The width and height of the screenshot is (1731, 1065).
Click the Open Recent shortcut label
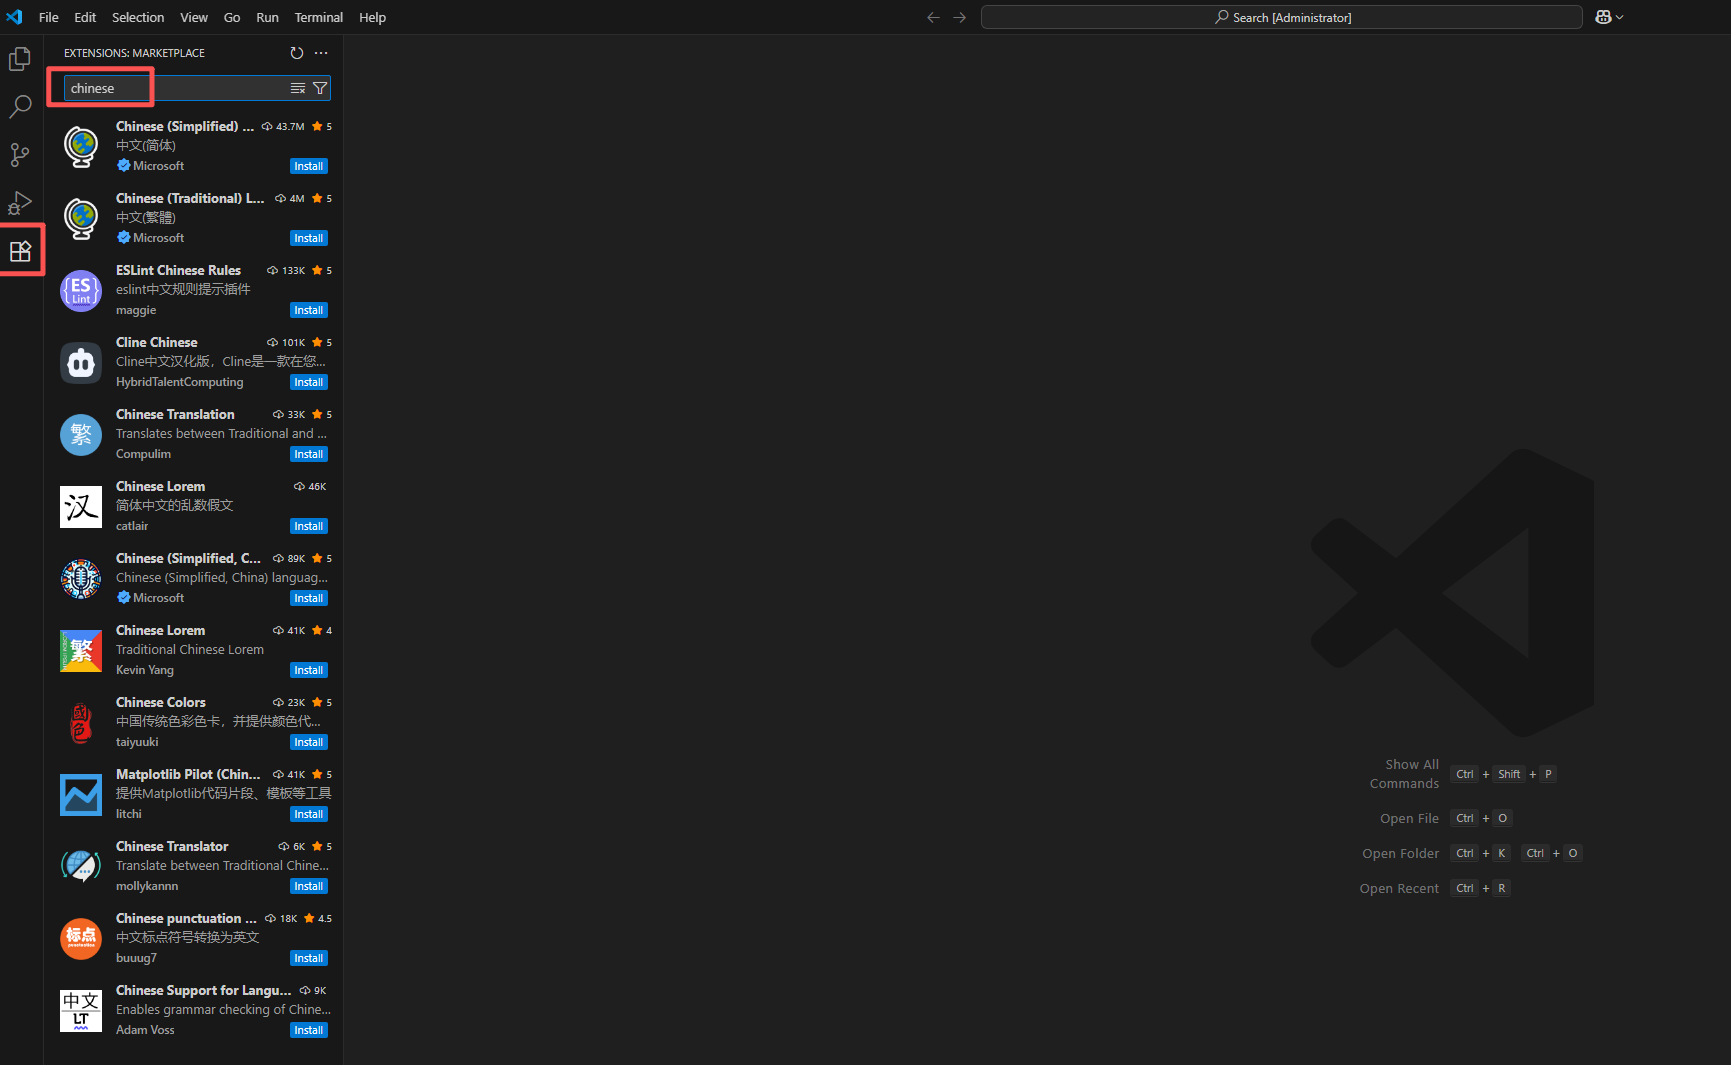[x=1399, y=888]
